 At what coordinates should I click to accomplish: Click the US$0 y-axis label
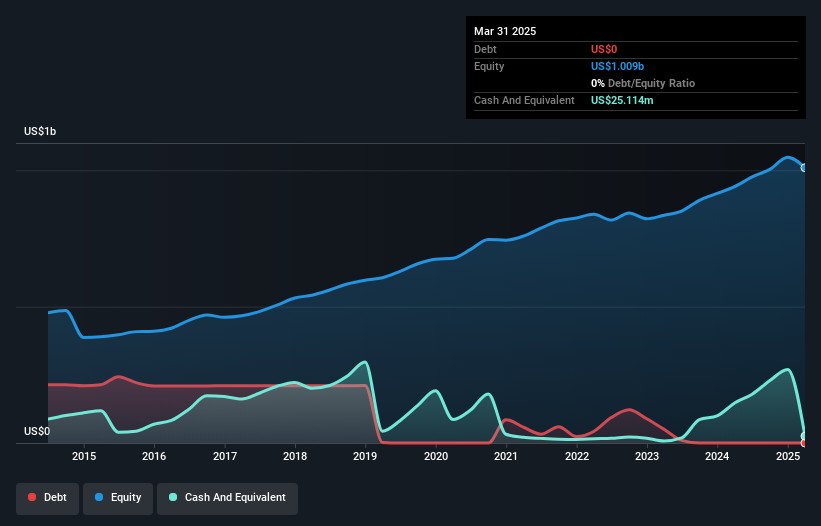pos(38,431)
